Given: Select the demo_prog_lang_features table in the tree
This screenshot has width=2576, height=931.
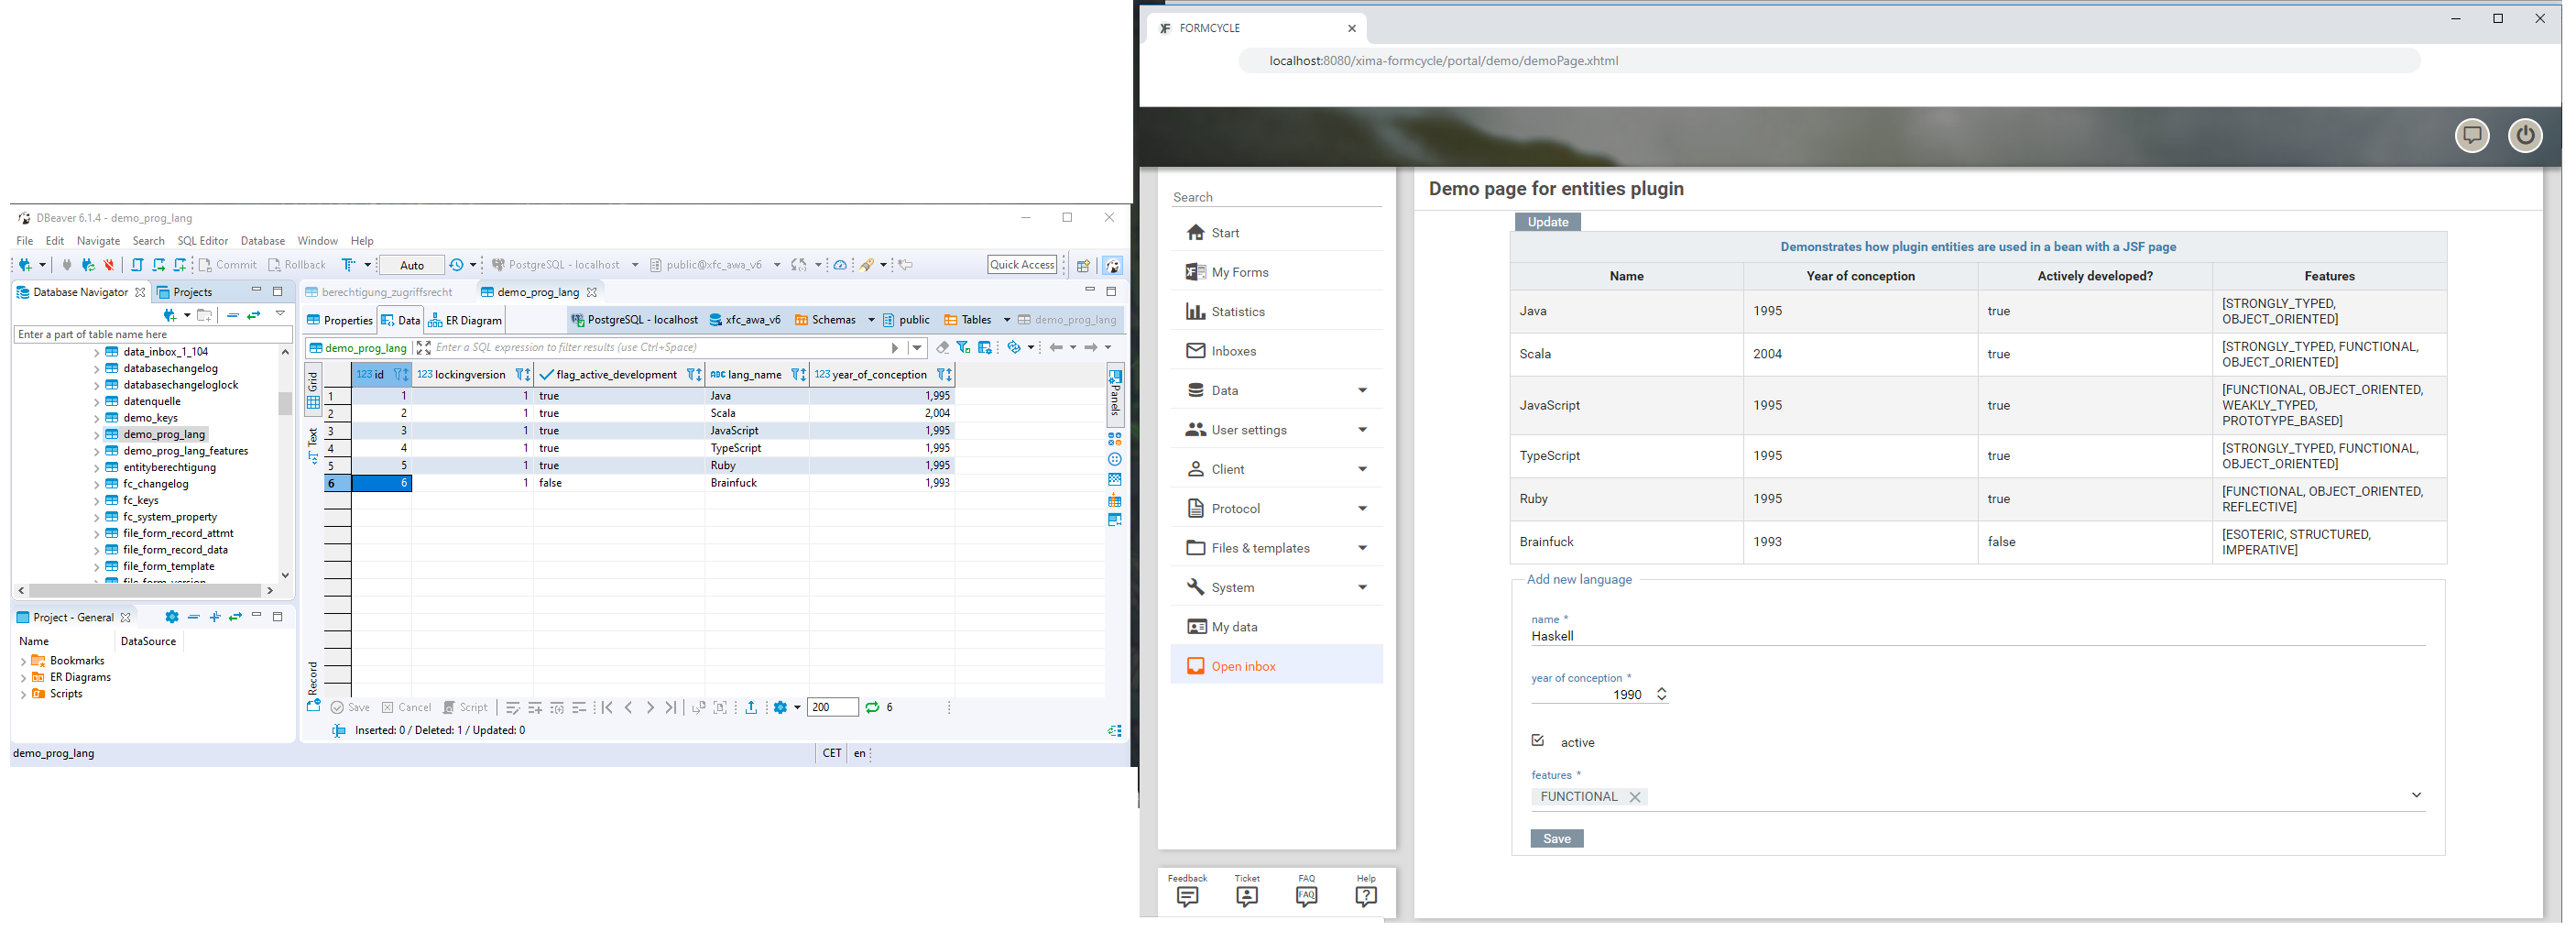Looking at the screenshot, I should [185, 451].
